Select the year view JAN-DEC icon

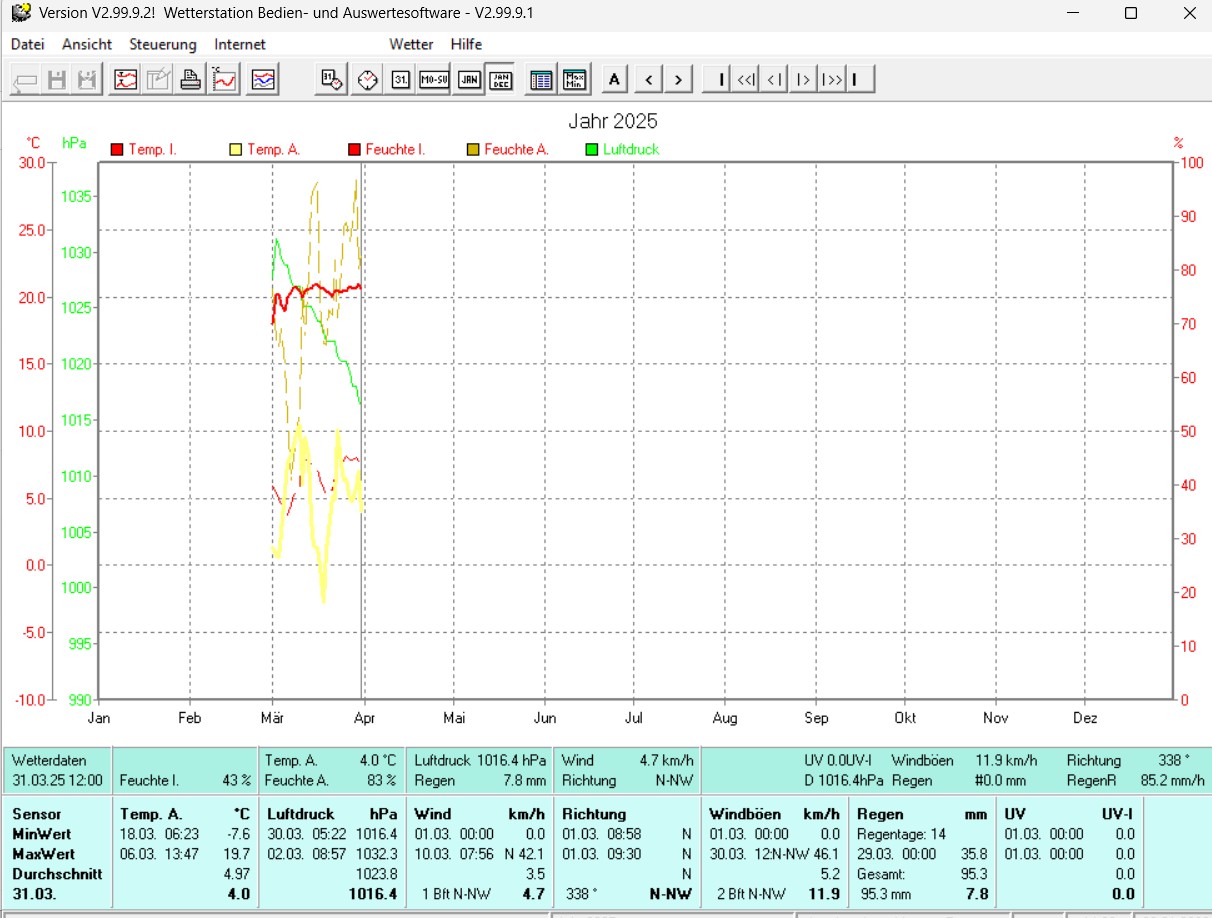coord(501,80)
